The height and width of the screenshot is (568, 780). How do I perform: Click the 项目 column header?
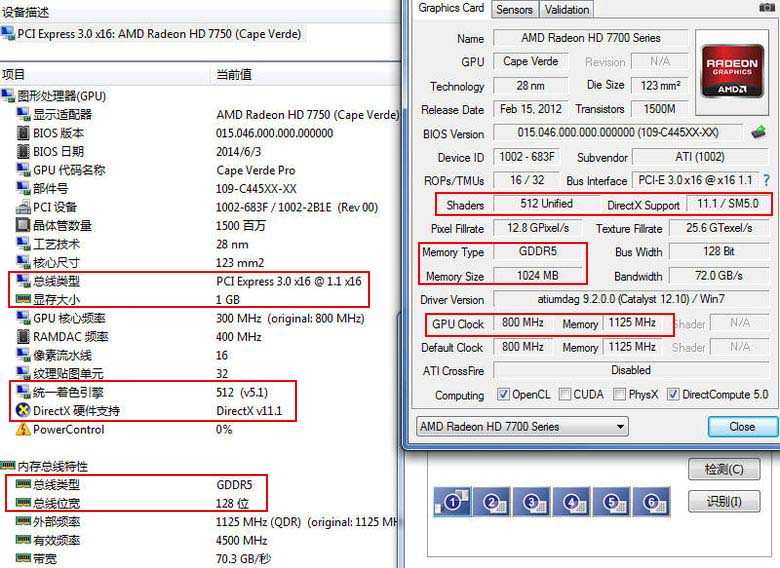13,75
